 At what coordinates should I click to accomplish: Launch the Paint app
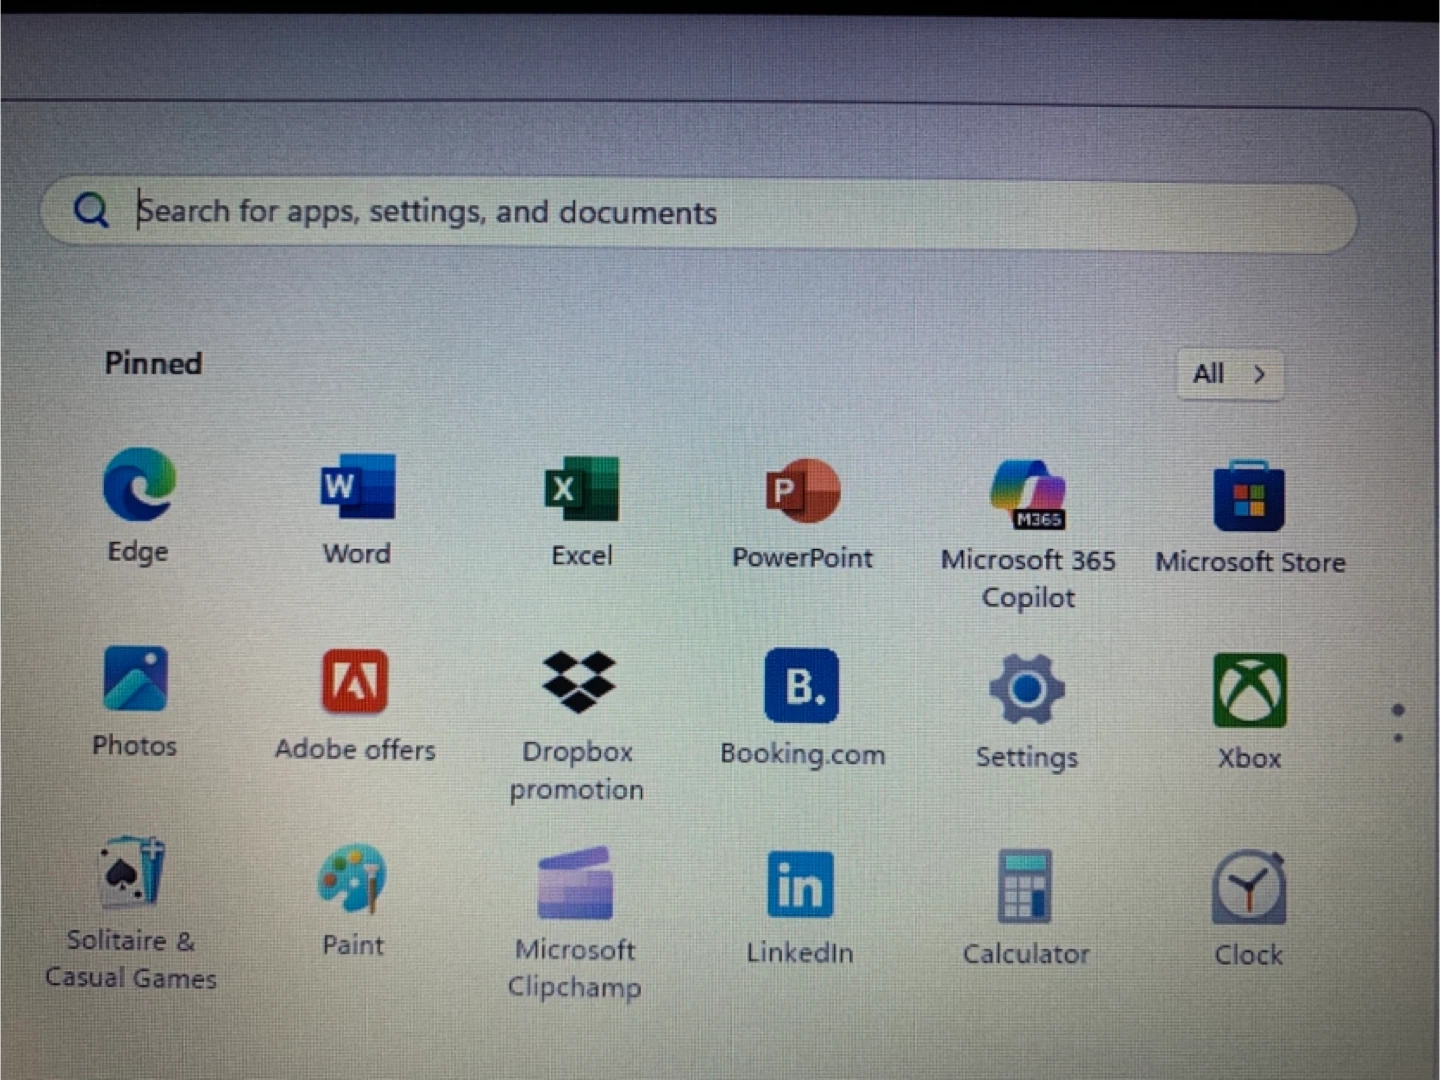[x=352, y=879]
